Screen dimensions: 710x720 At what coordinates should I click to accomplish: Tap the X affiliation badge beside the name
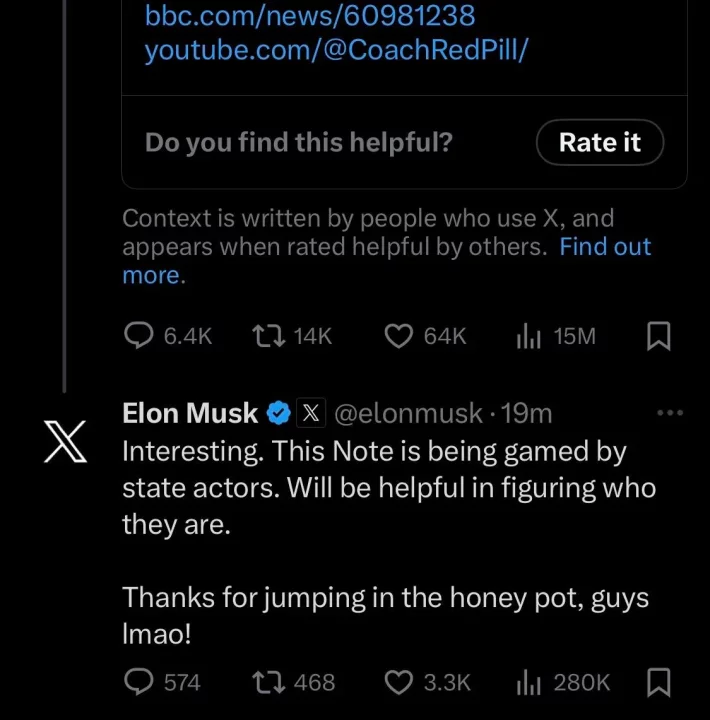pyautogui.click(x=311, y=412)
